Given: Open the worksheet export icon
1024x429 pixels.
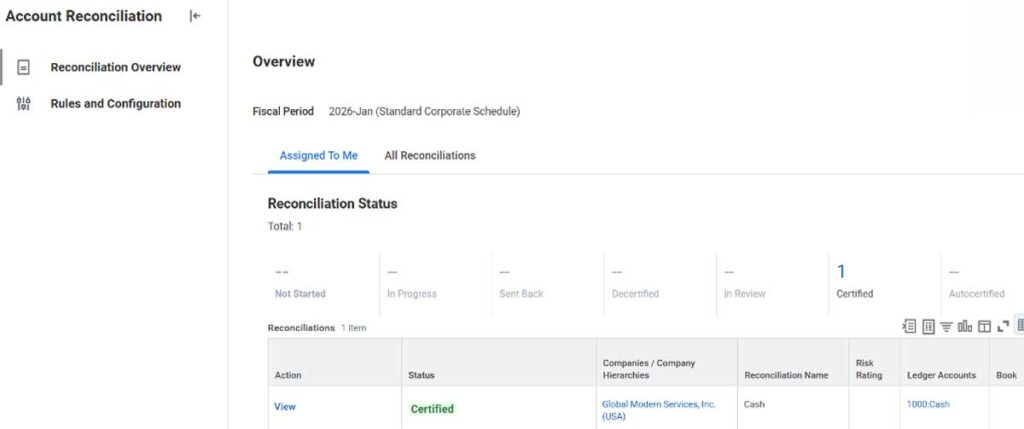Looking at the screenshot, I should pyautogui.click(x=928, y=326).
